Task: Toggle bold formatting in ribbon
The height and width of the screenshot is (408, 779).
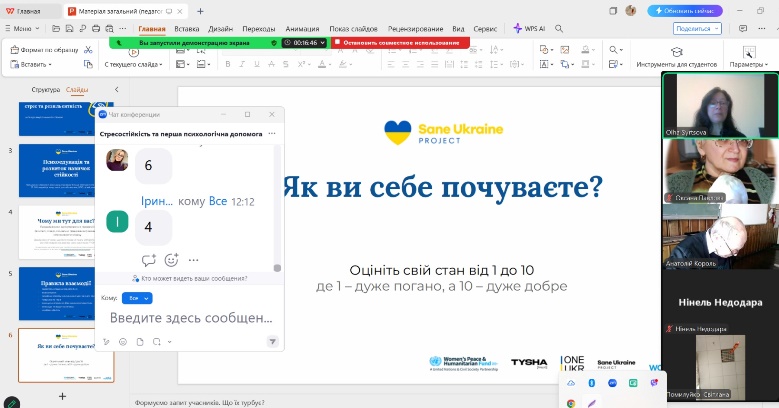Action: point(228,64)
